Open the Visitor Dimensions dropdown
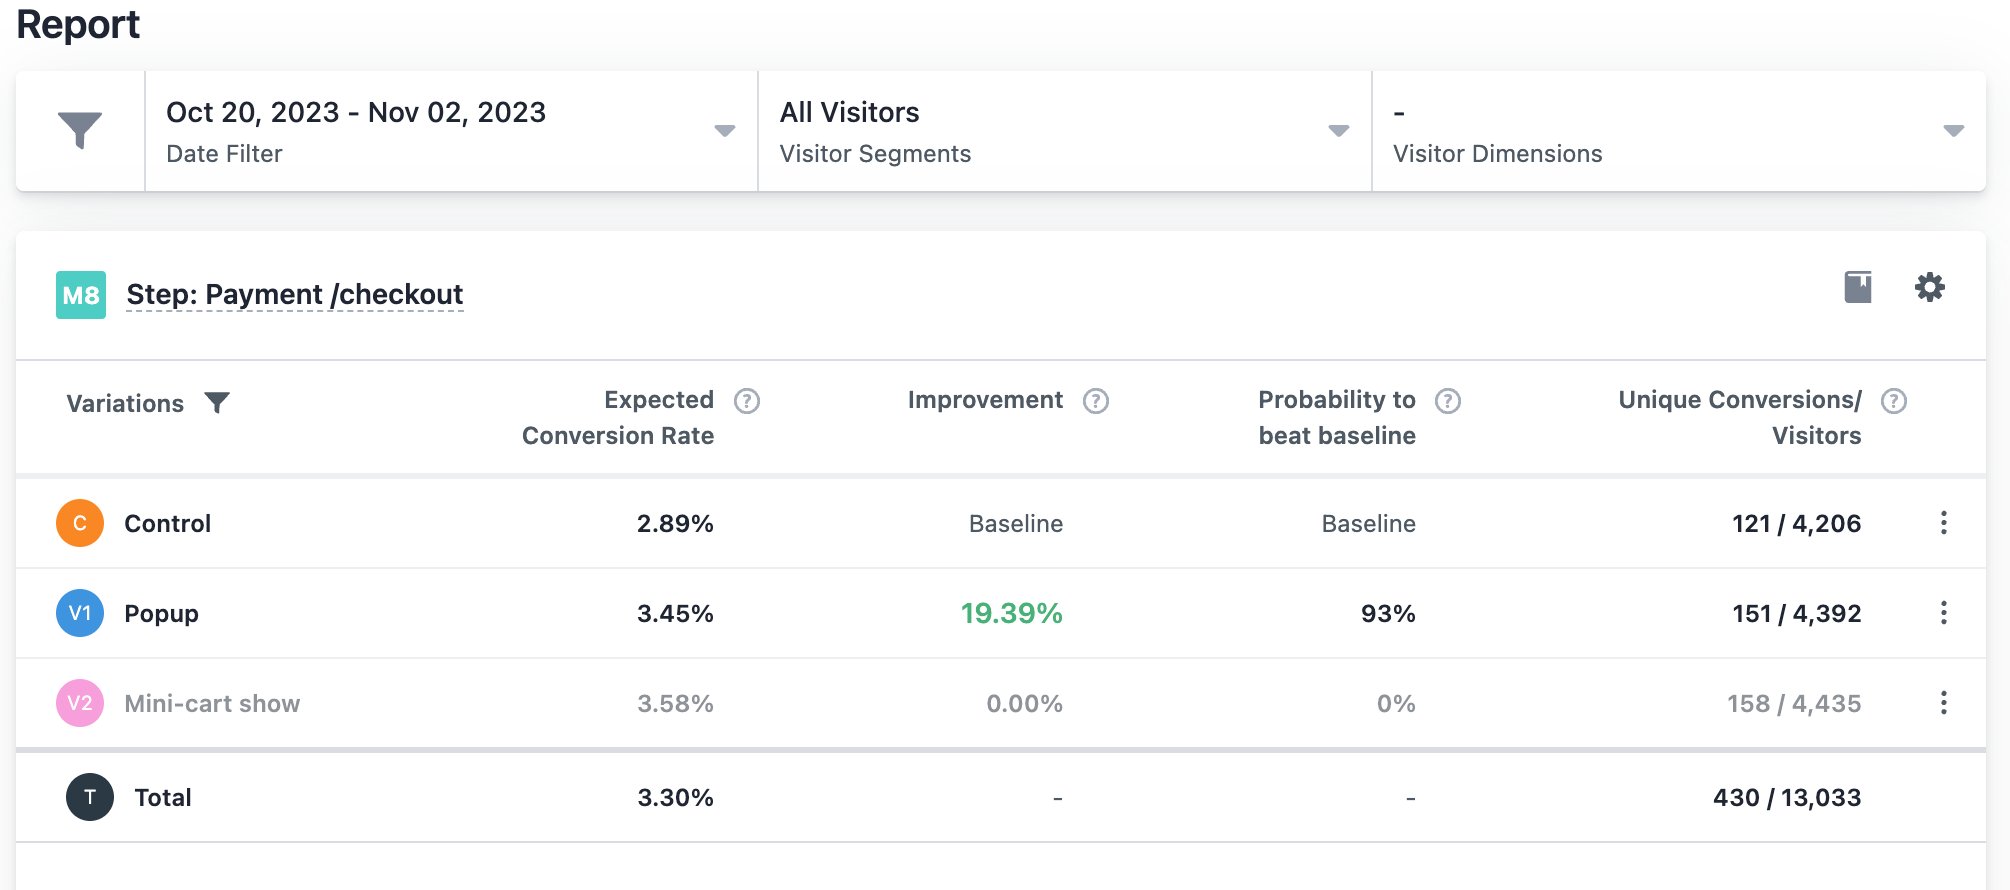 pos(1952,131)
